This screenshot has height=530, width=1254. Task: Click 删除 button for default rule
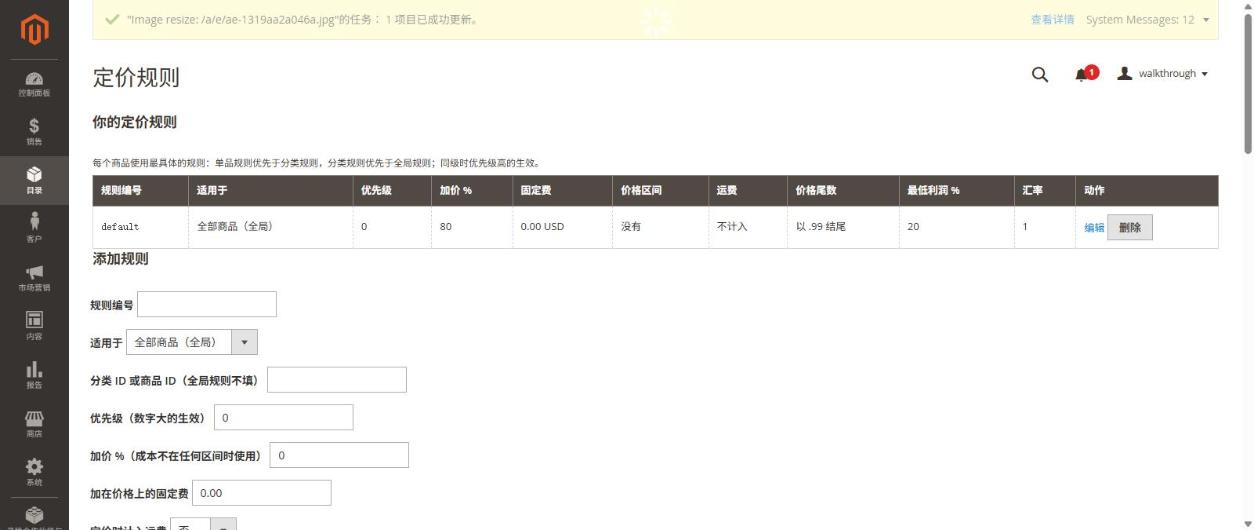tap(1130, 227)
